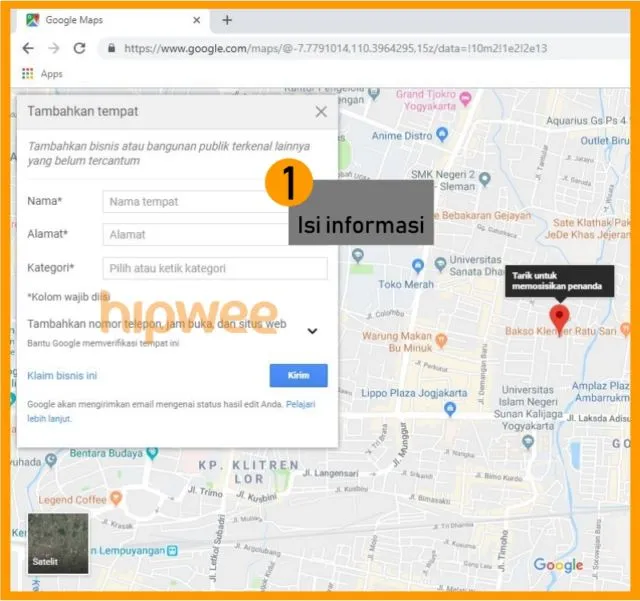Click the Bentara Budaya map pin

point(152,452)
